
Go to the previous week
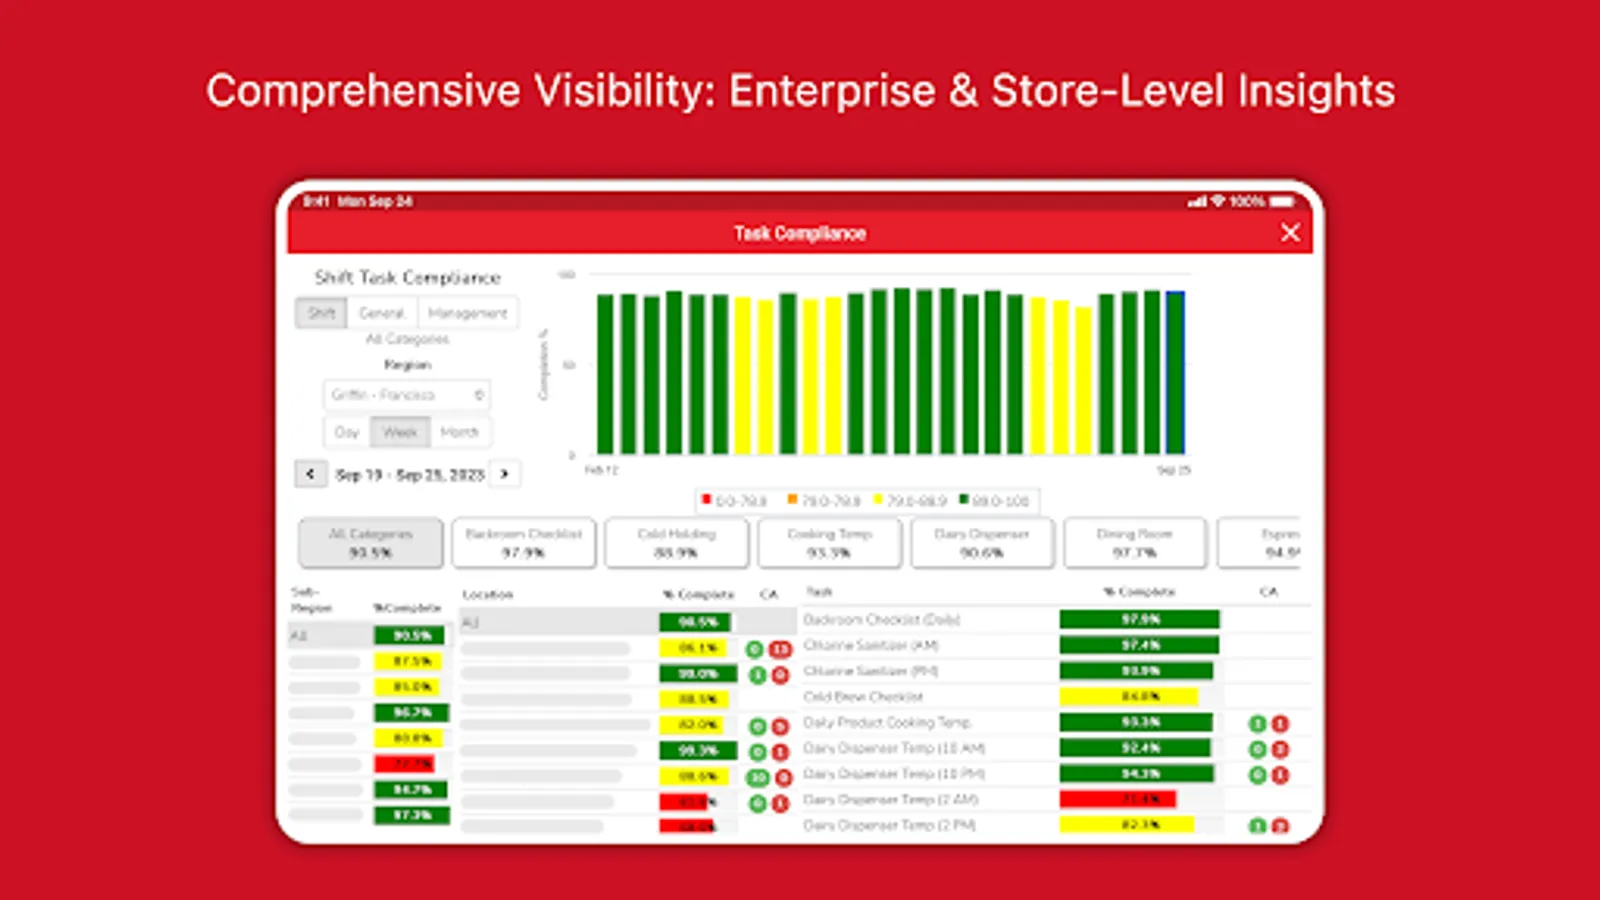pos(311,473)
